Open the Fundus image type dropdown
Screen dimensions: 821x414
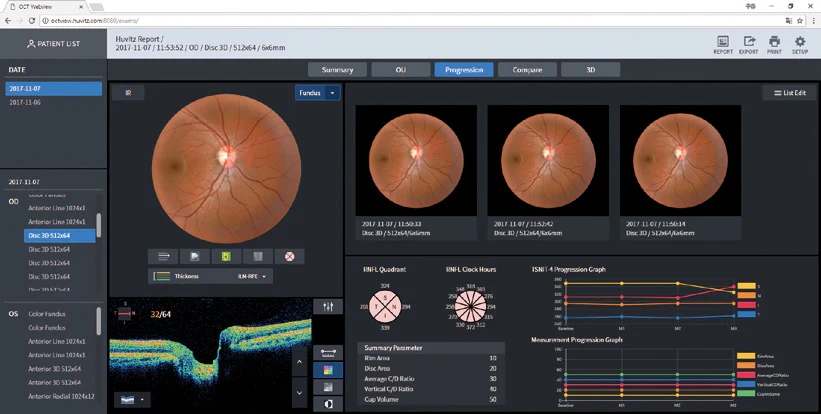[x=318, y=93]
